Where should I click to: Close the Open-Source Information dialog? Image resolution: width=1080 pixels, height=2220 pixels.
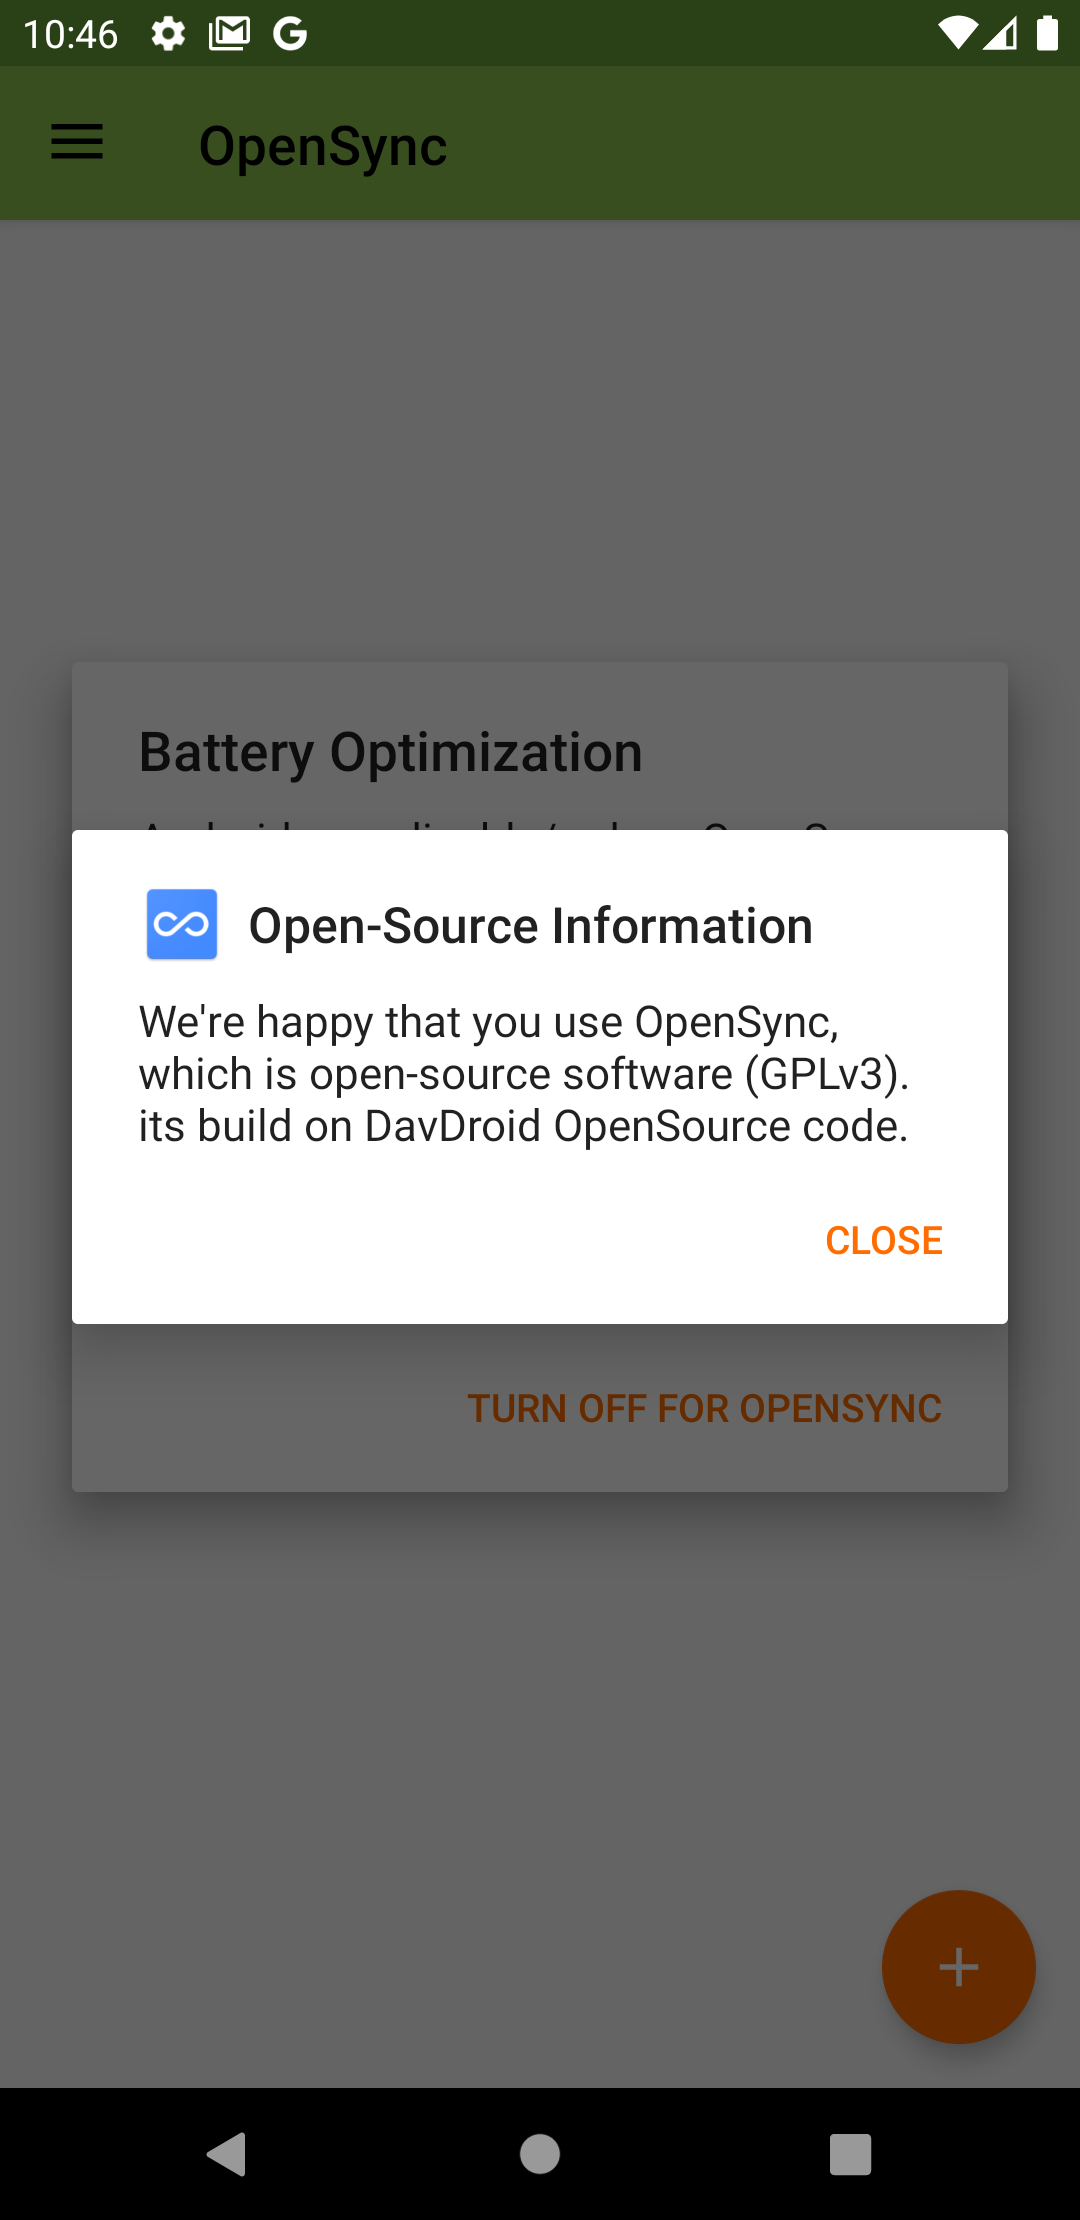coord(883,1240)
